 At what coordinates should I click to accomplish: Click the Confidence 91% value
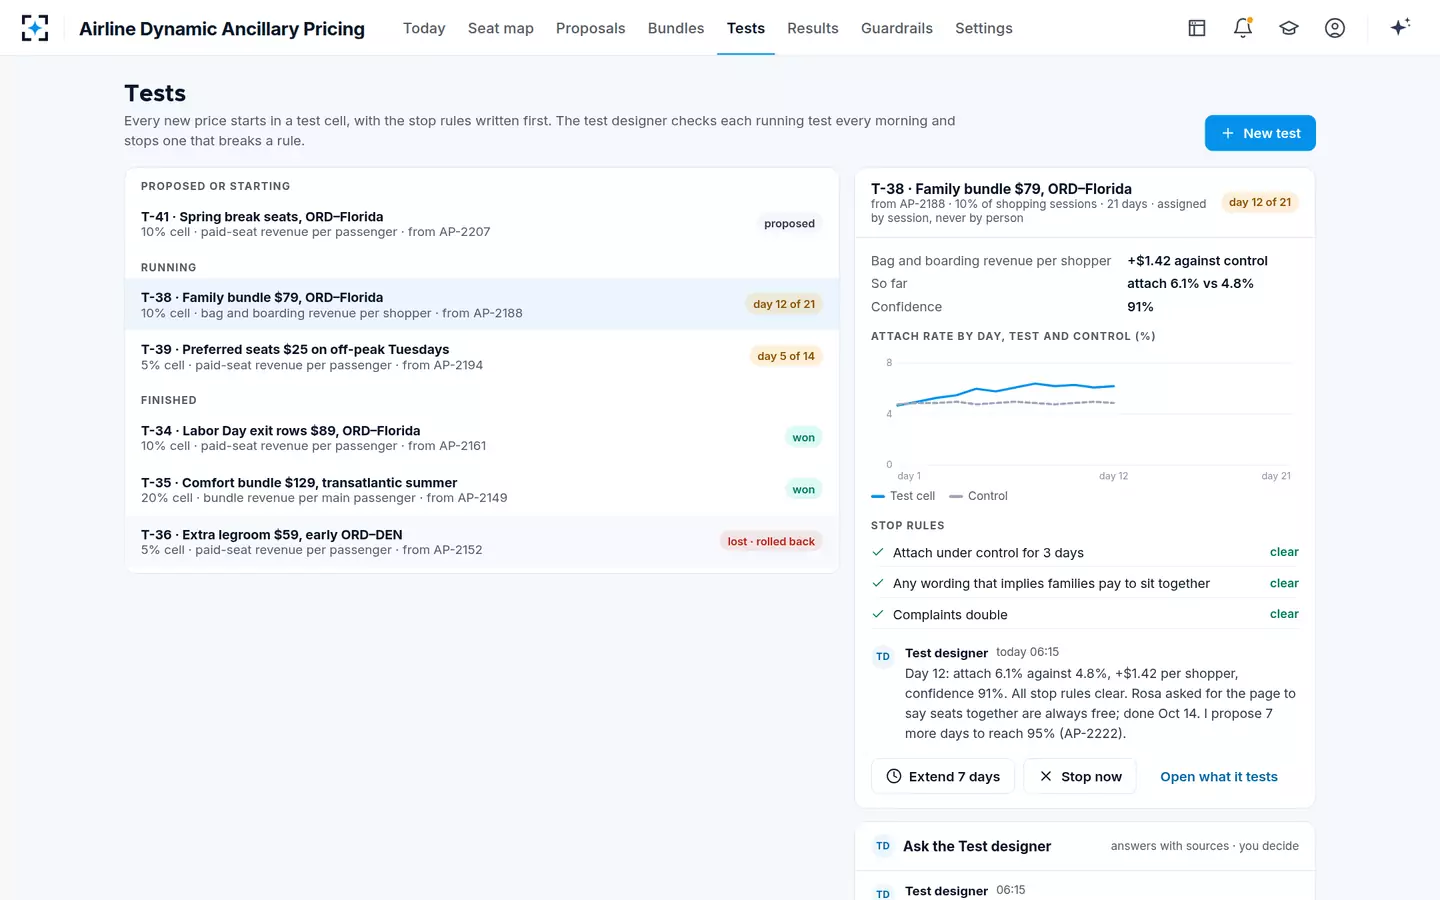tap(1140, 307)
